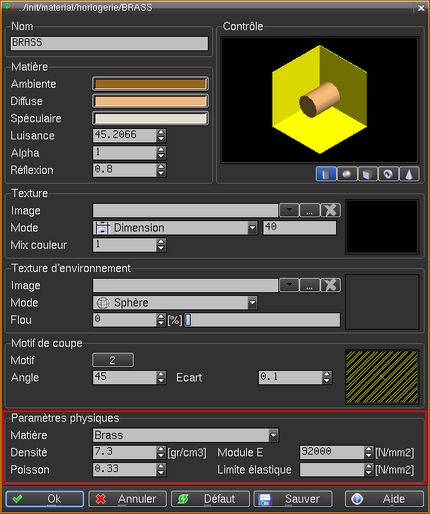Open Texture Mode Dimension dropdown
The image size is (430, 514).
(175, 228)
